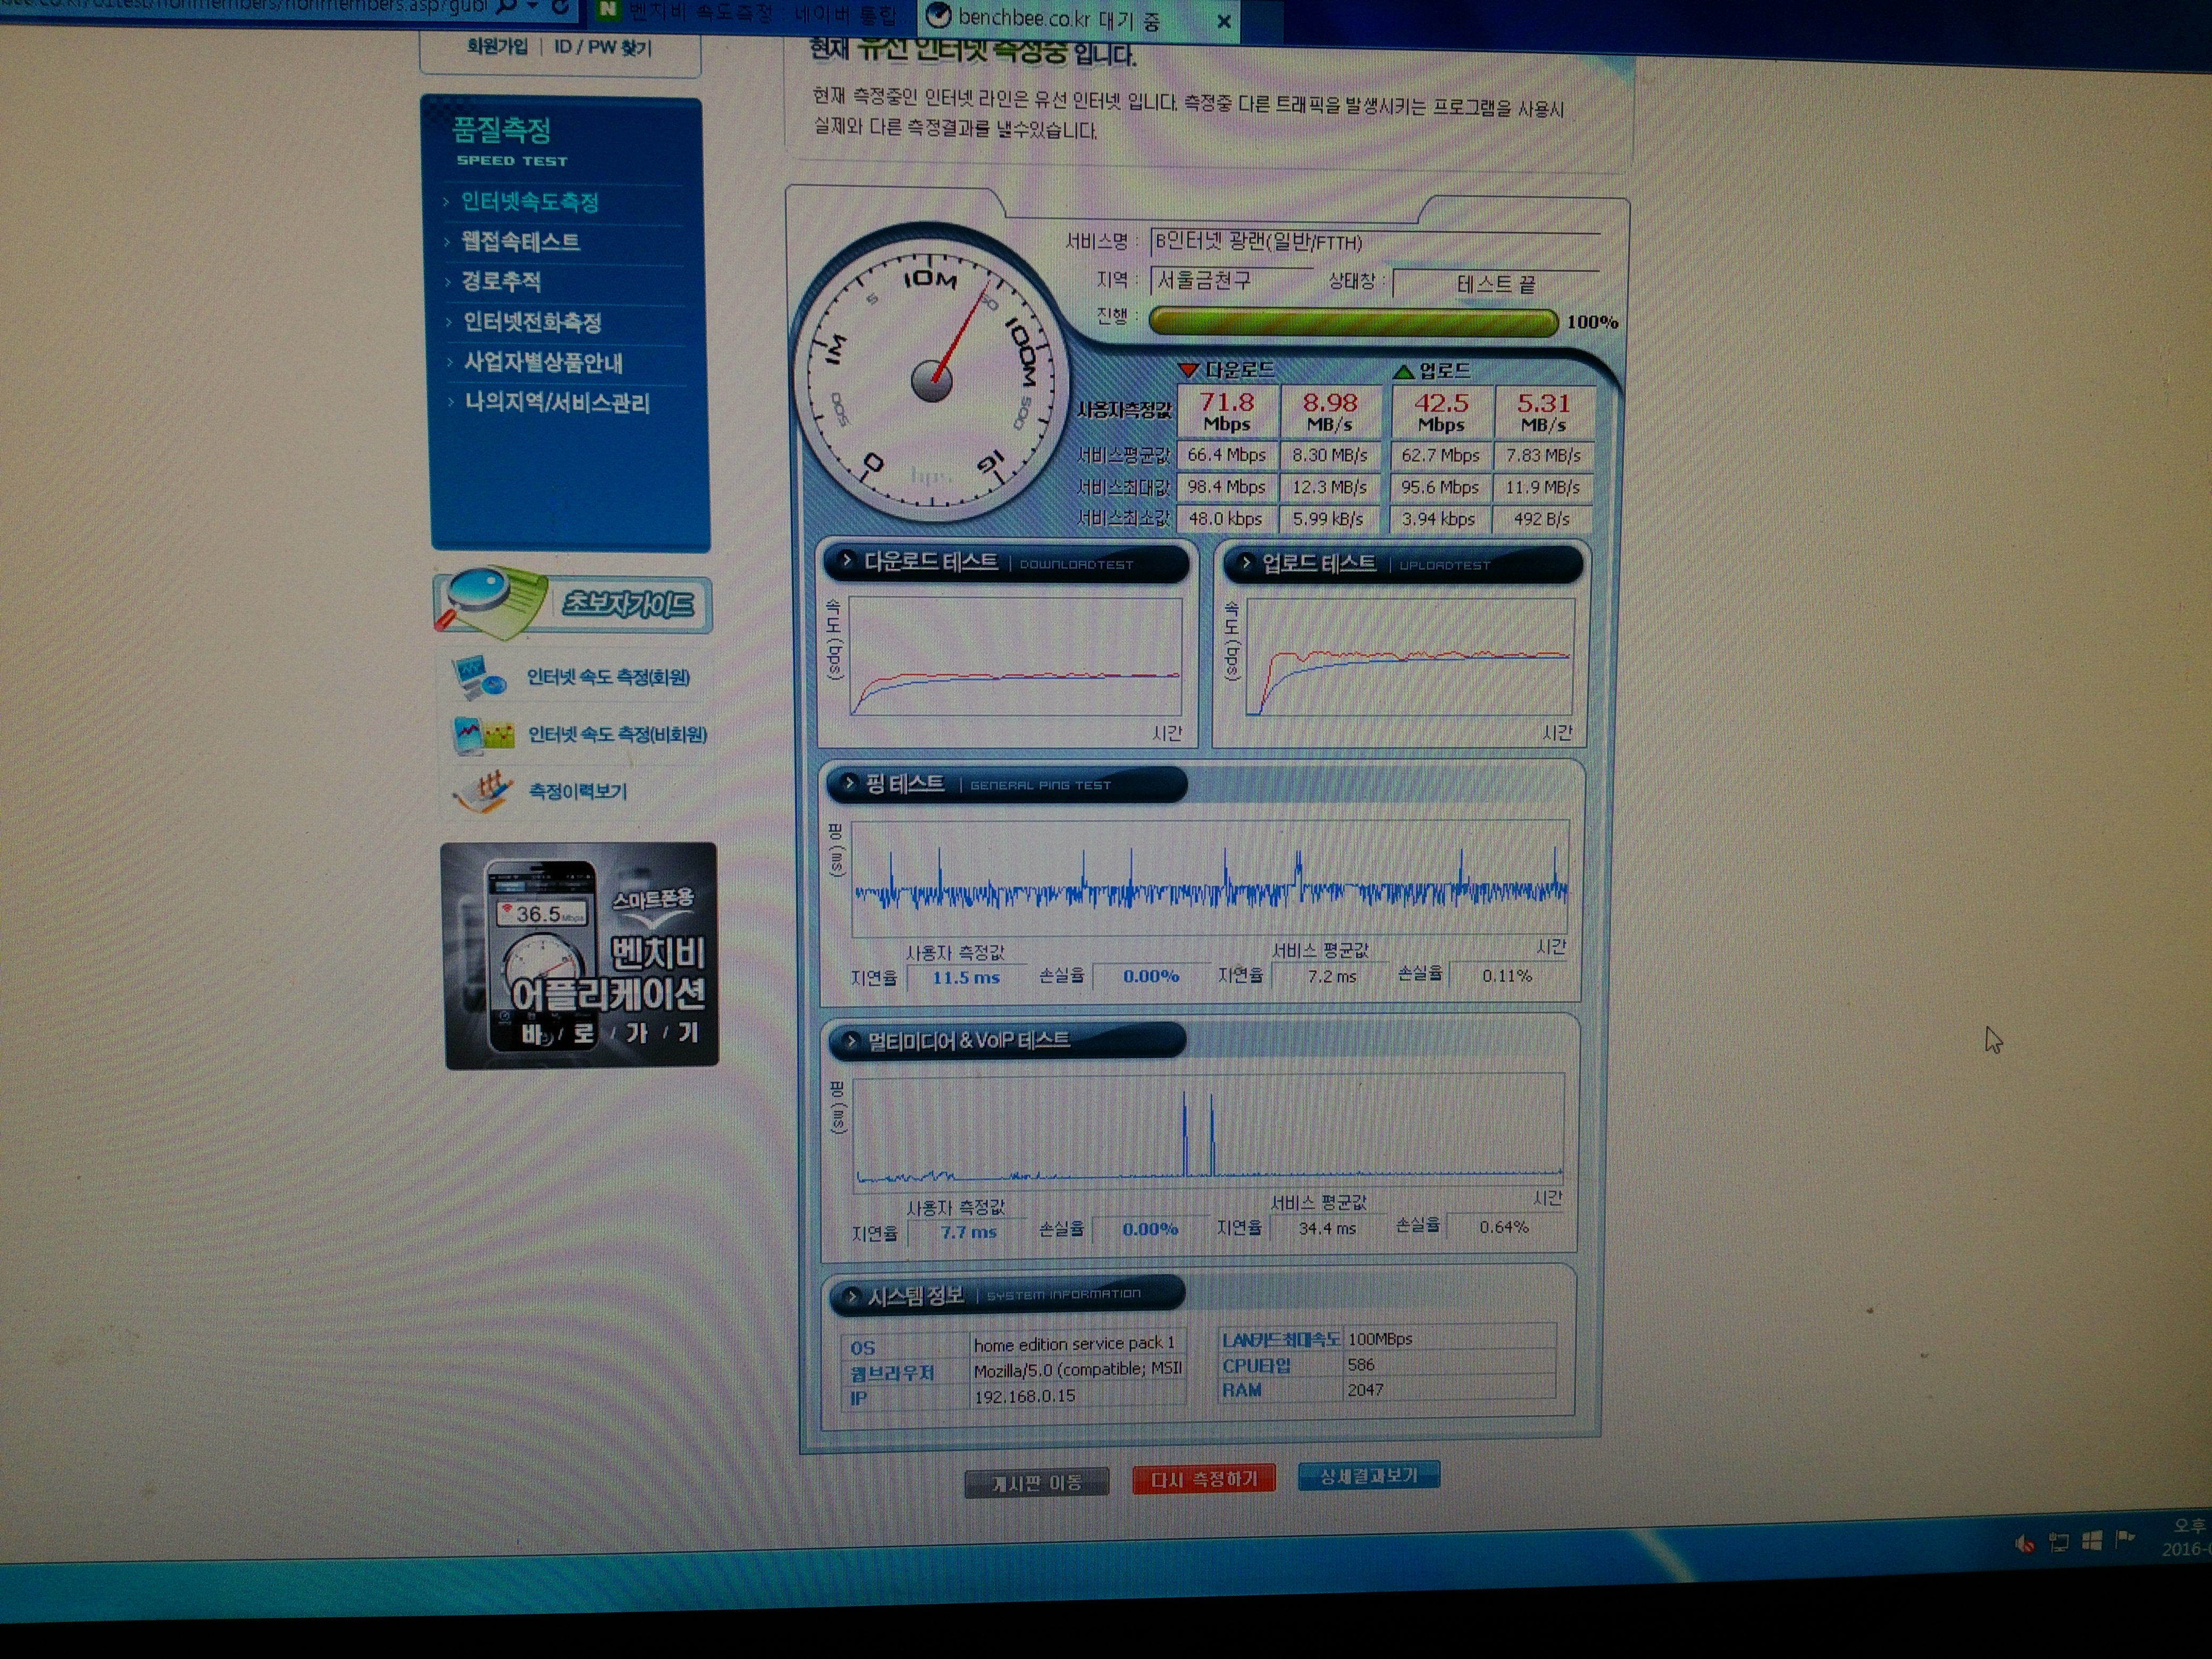Viewport: 2212px width, 1659px height.
Task: Close the benchbee.co.kr browser tab
Action: click(1223, 21)
